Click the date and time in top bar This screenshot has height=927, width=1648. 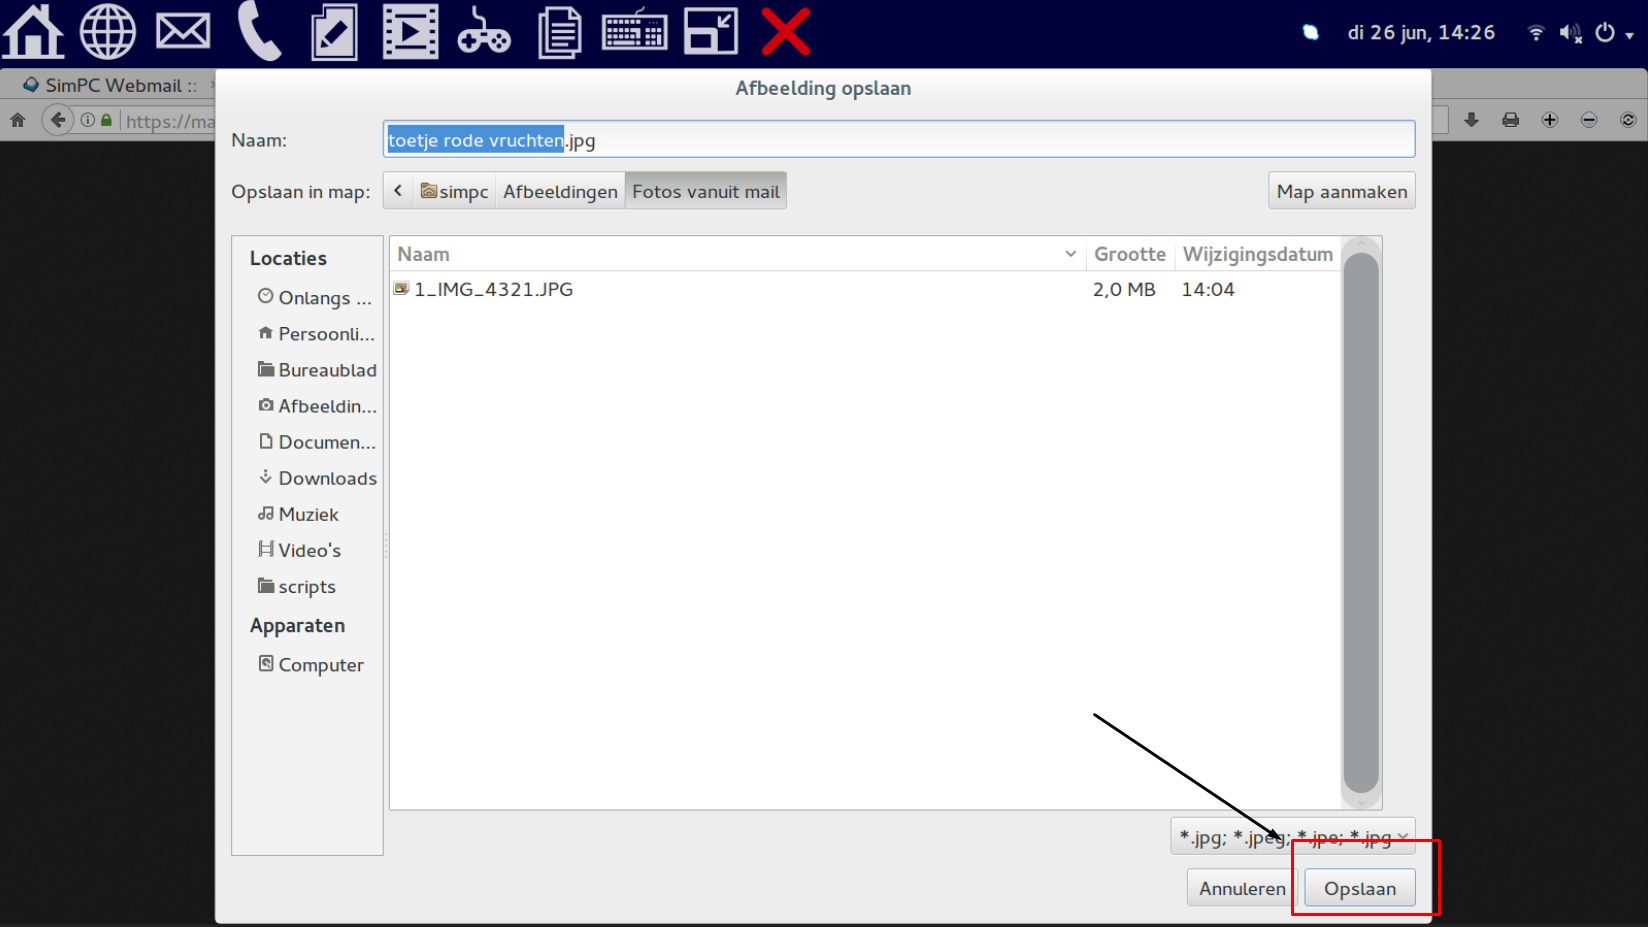point(1421,33)
